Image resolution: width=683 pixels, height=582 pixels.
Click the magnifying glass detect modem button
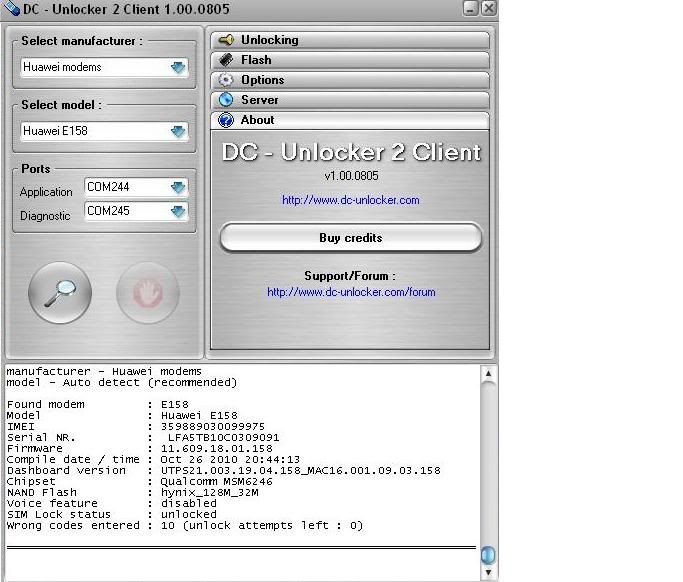(60, 292)
